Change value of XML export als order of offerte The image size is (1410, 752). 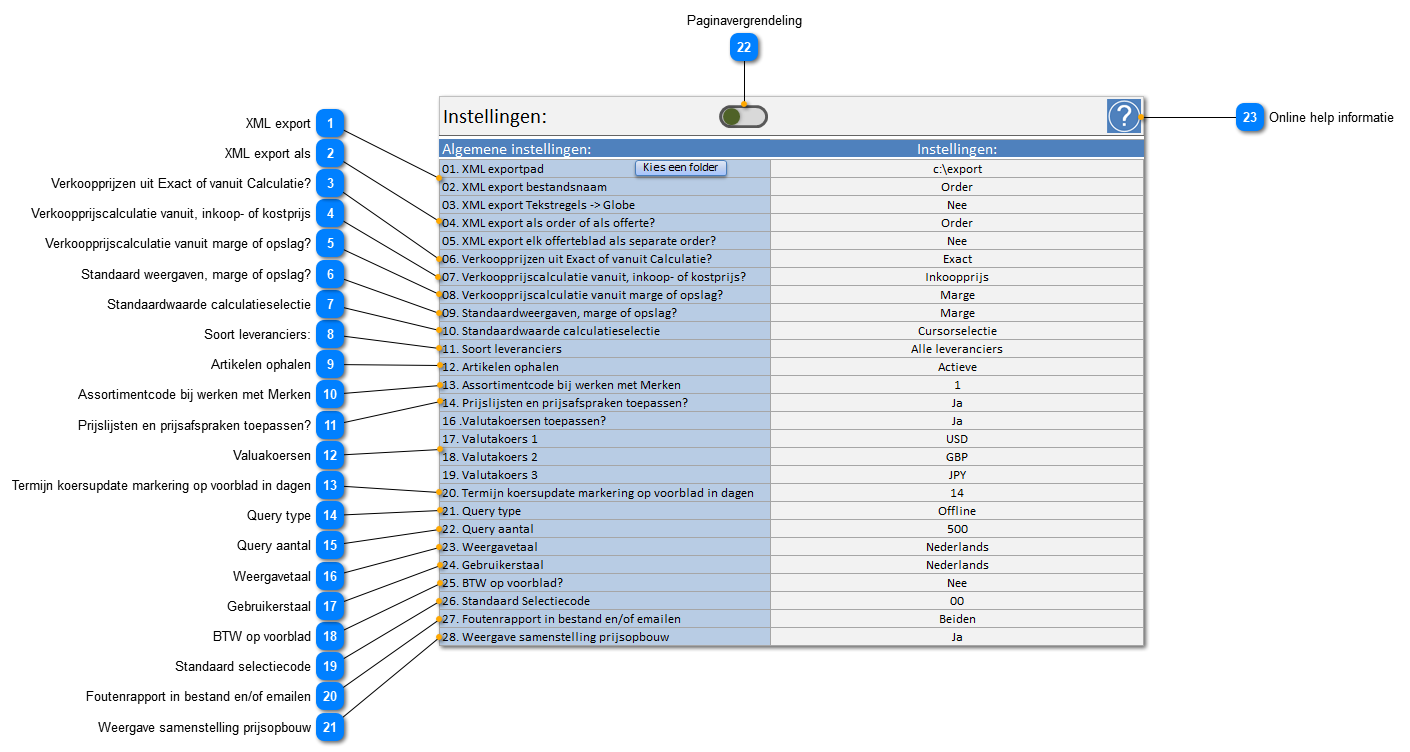click(957, 223)
